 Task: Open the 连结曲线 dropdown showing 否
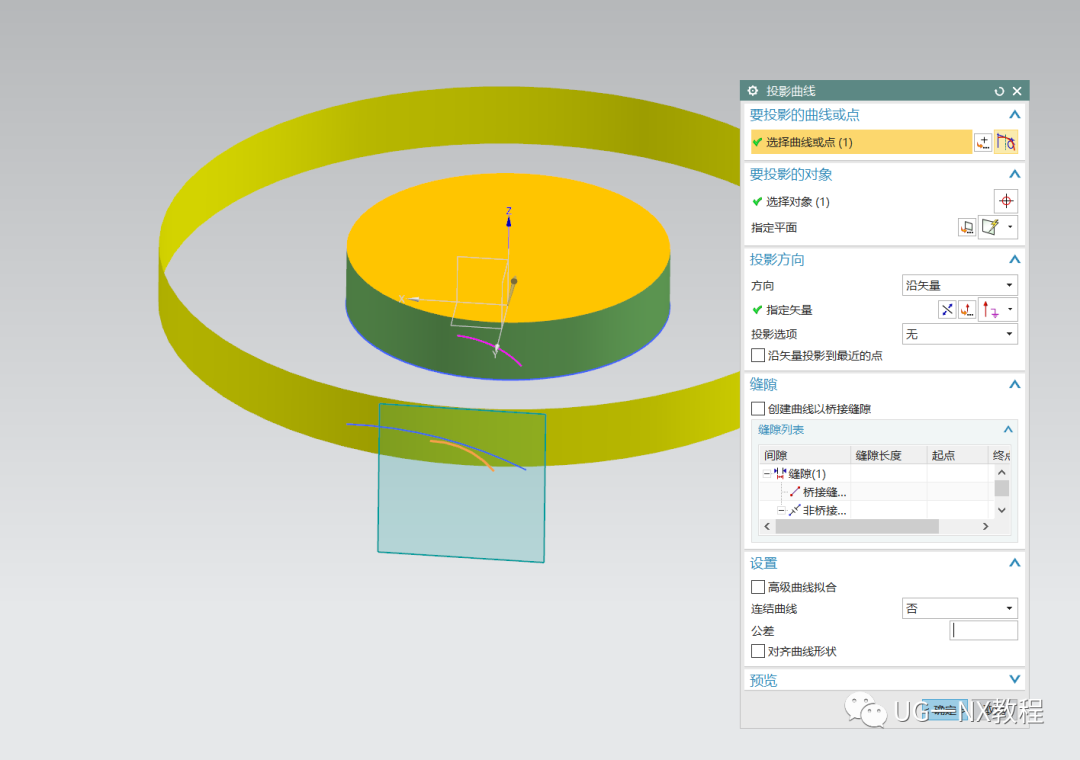coord(959,608)
